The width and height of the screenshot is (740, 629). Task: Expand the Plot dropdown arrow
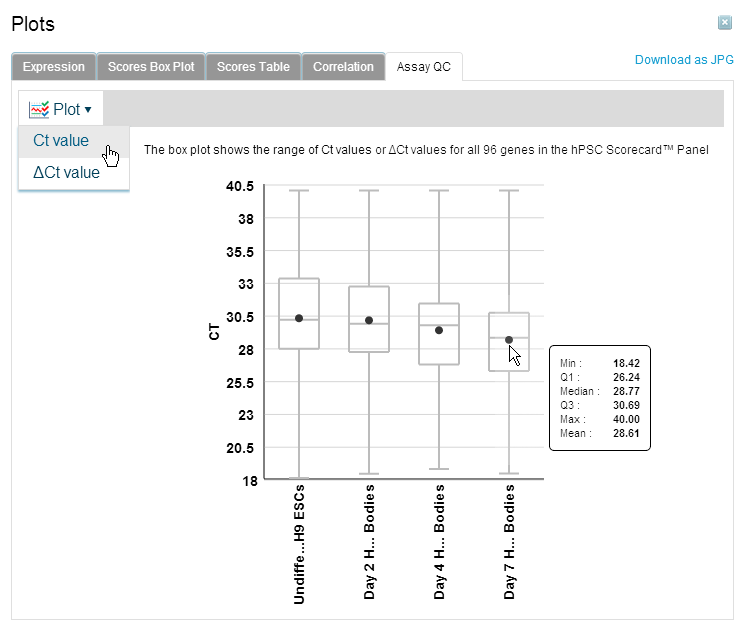pos(88,109)
